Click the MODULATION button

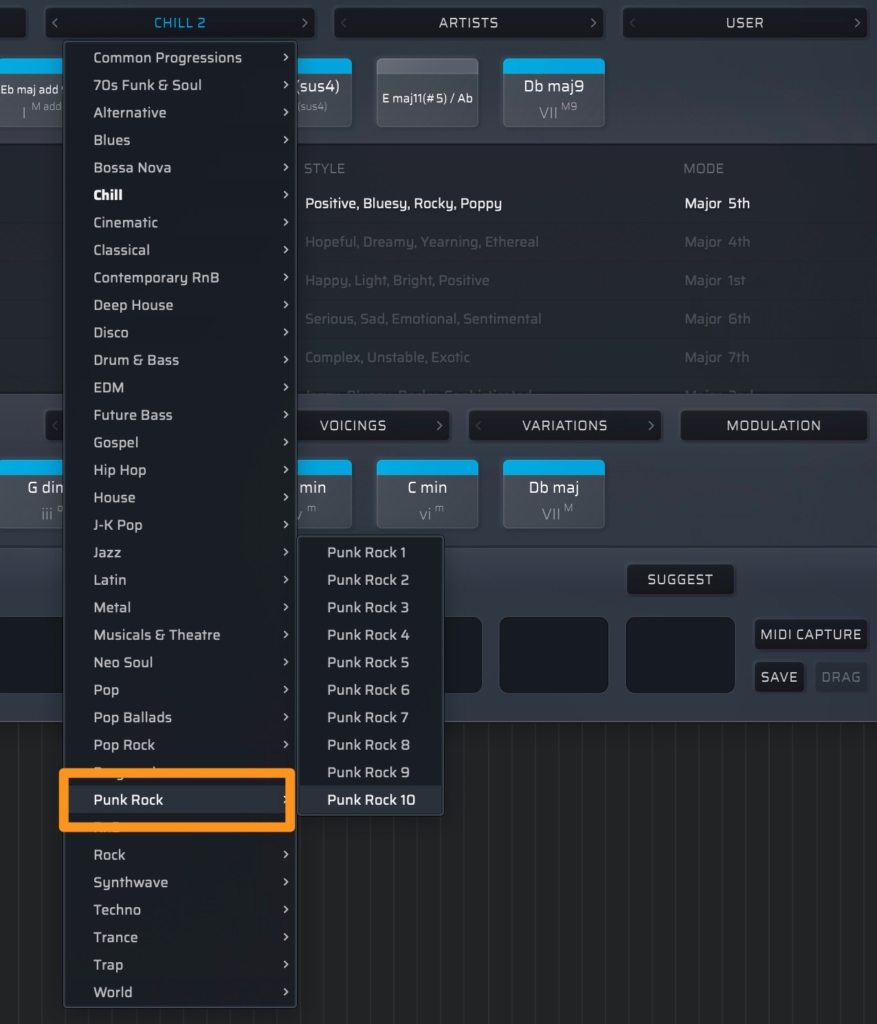coord(773,426)
